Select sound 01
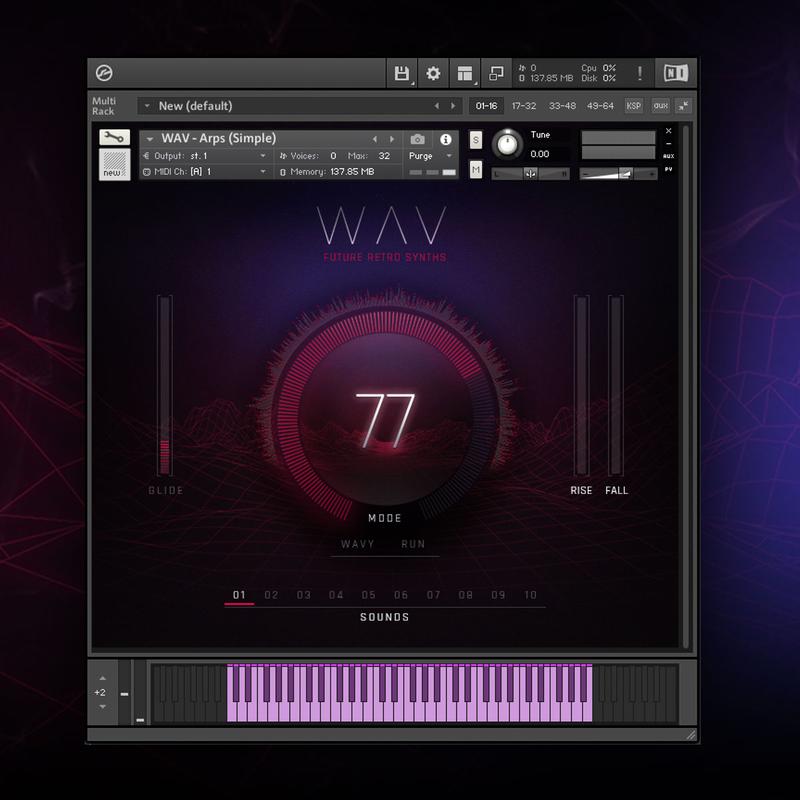The height and width of the screenshot is (800, 800). tap(239, 595)
